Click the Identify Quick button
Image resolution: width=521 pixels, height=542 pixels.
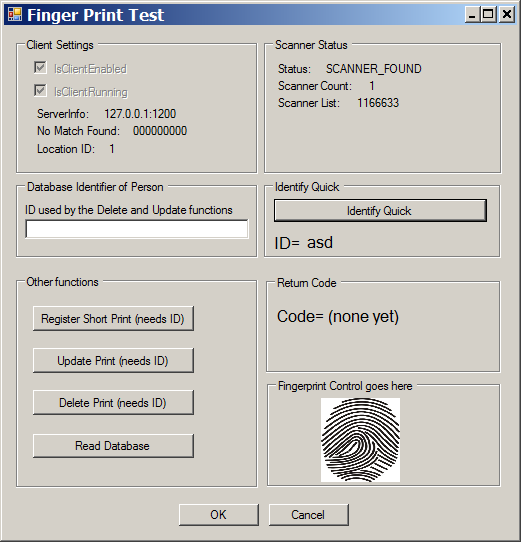click(380, 211)
